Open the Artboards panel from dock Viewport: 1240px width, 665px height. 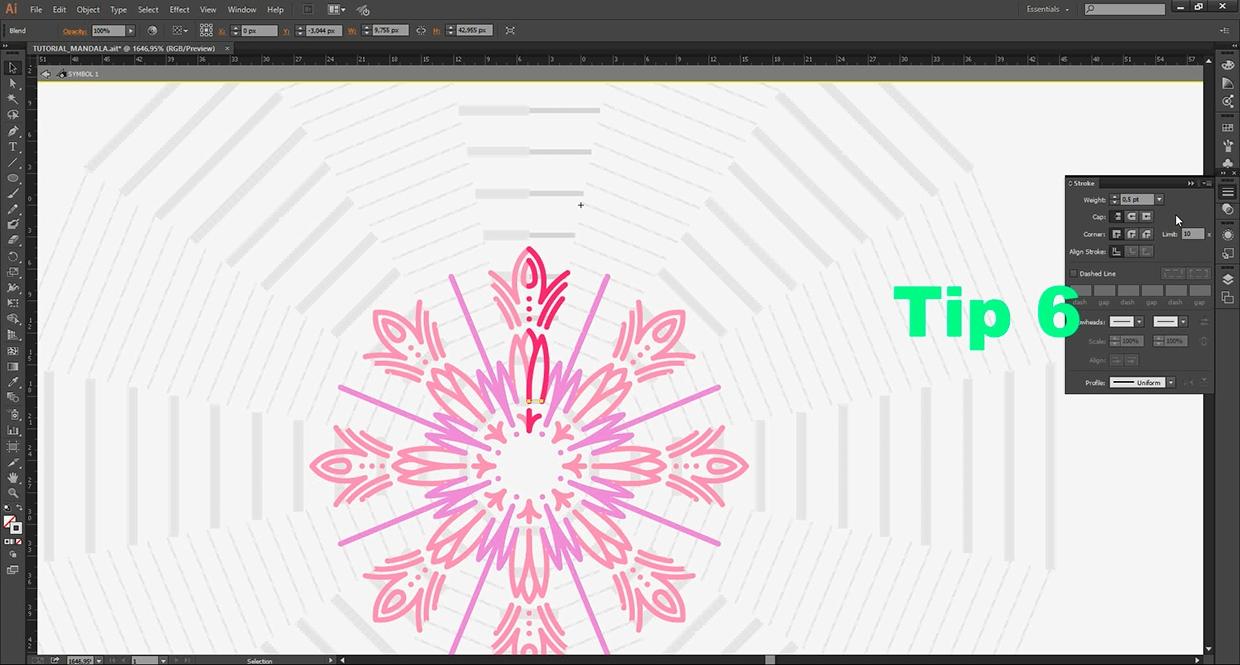coord(1228,298)
